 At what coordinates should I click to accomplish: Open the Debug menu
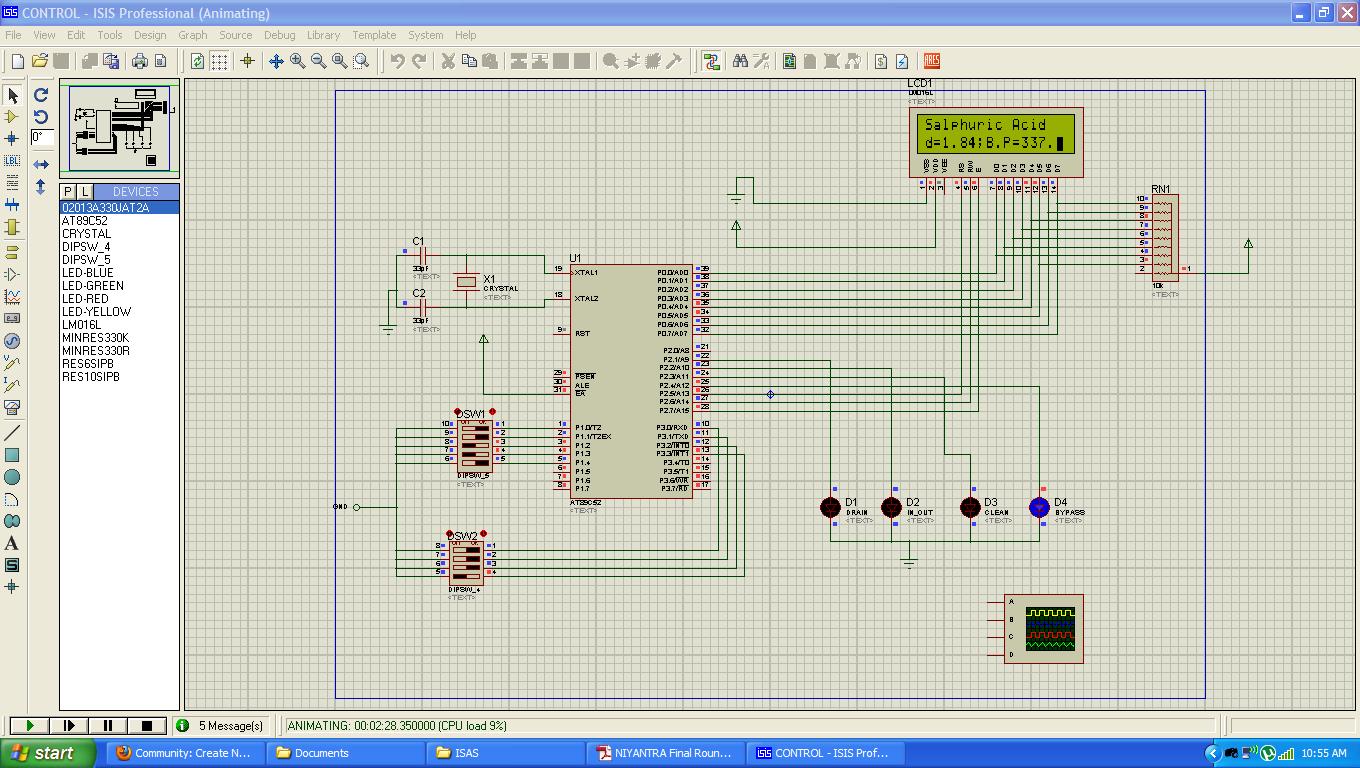(x=279, y=35)
